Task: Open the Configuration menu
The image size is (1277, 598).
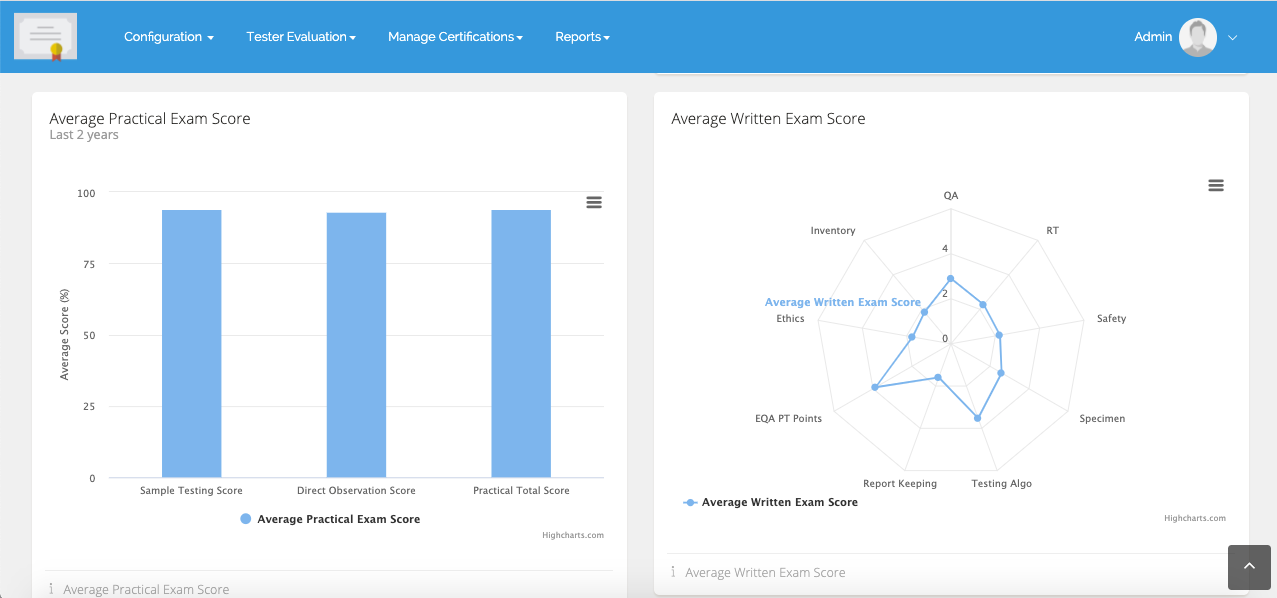Action: pos(168,36)
